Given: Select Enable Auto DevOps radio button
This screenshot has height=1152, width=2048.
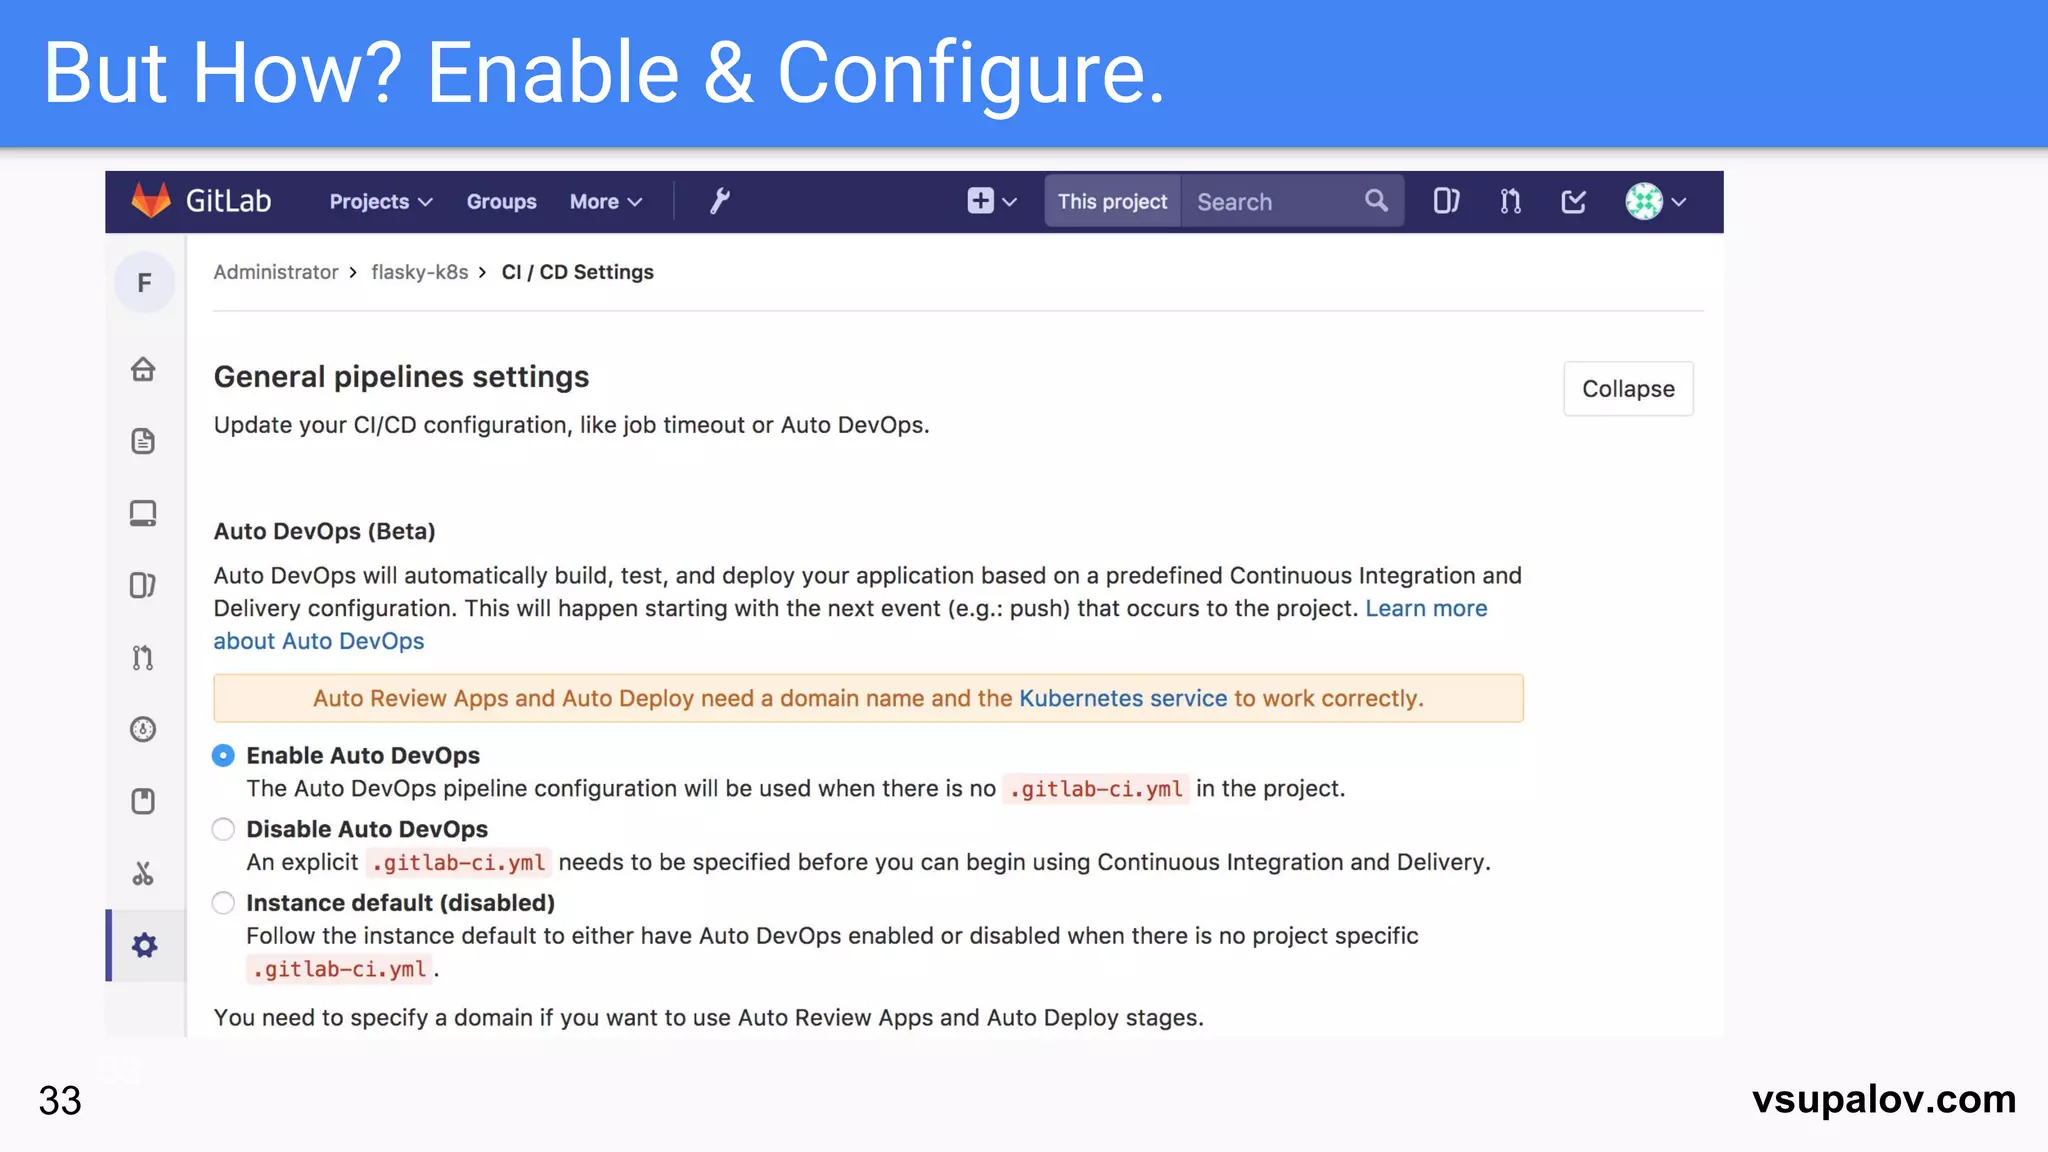Looking at the screenshot, I should coord(223,755).
